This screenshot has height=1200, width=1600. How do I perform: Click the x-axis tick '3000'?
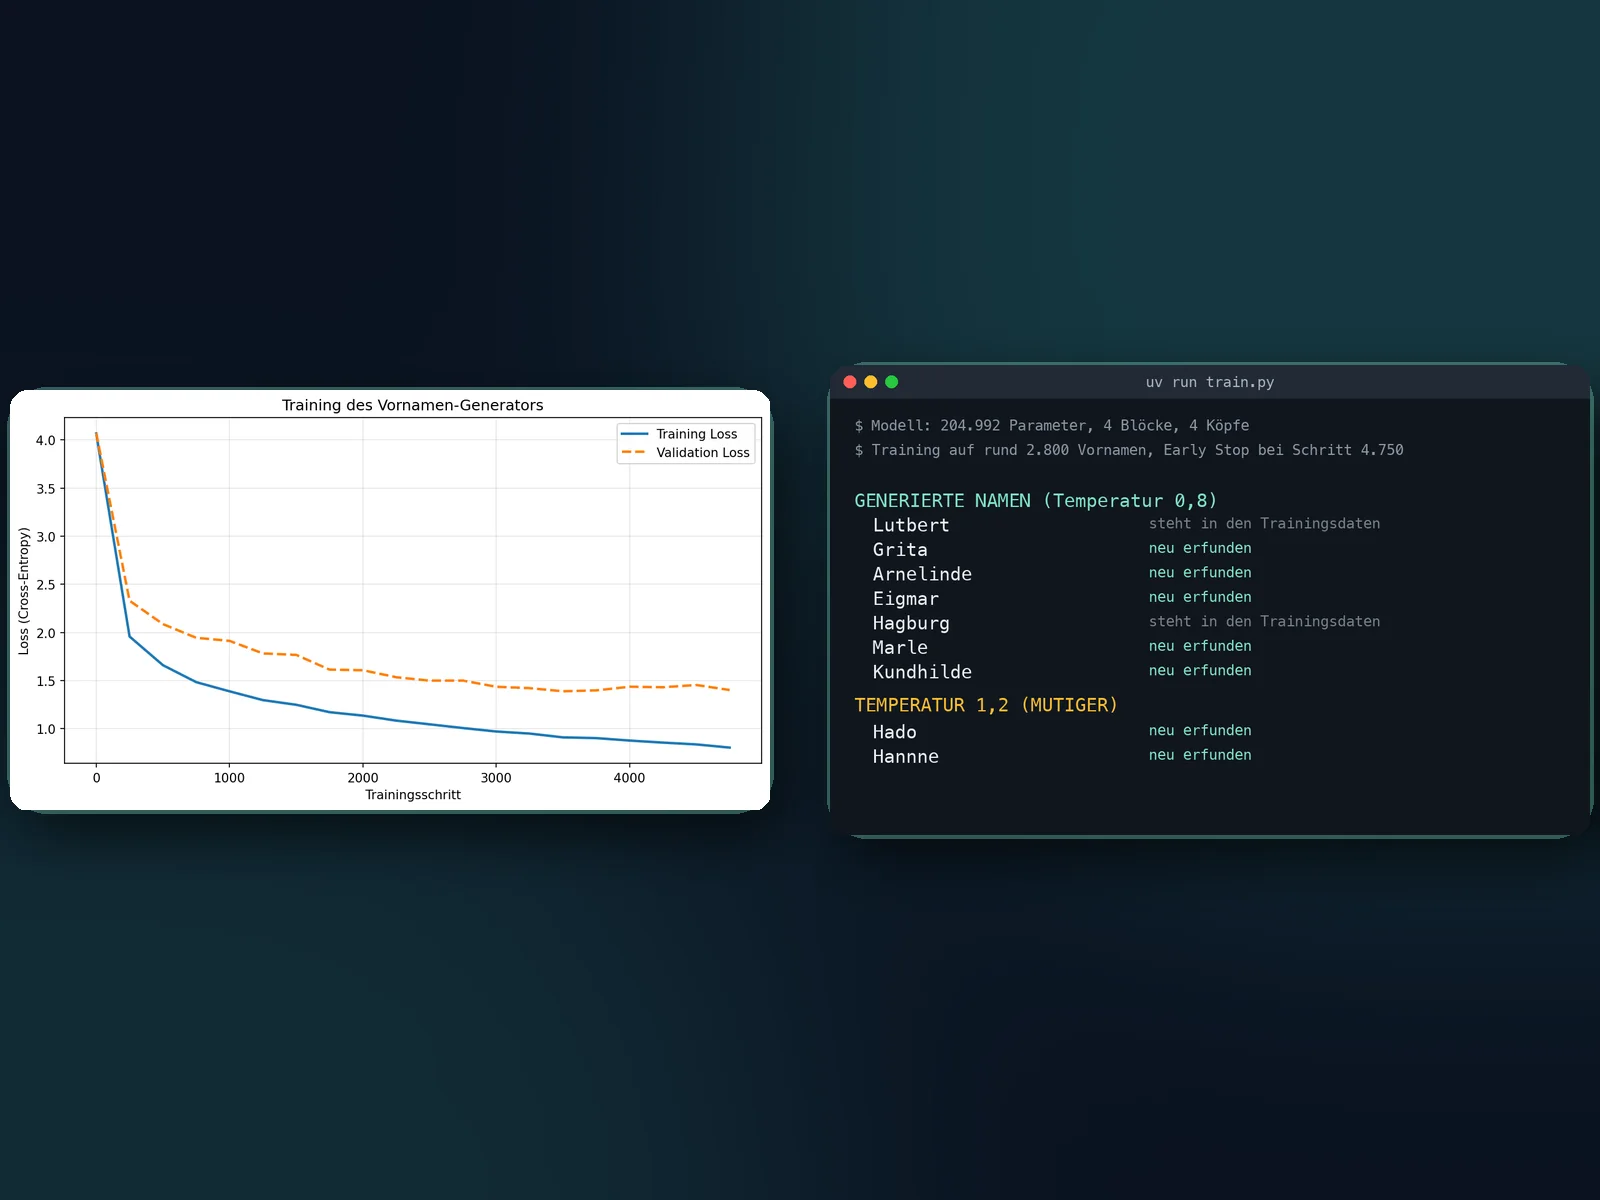496,778
